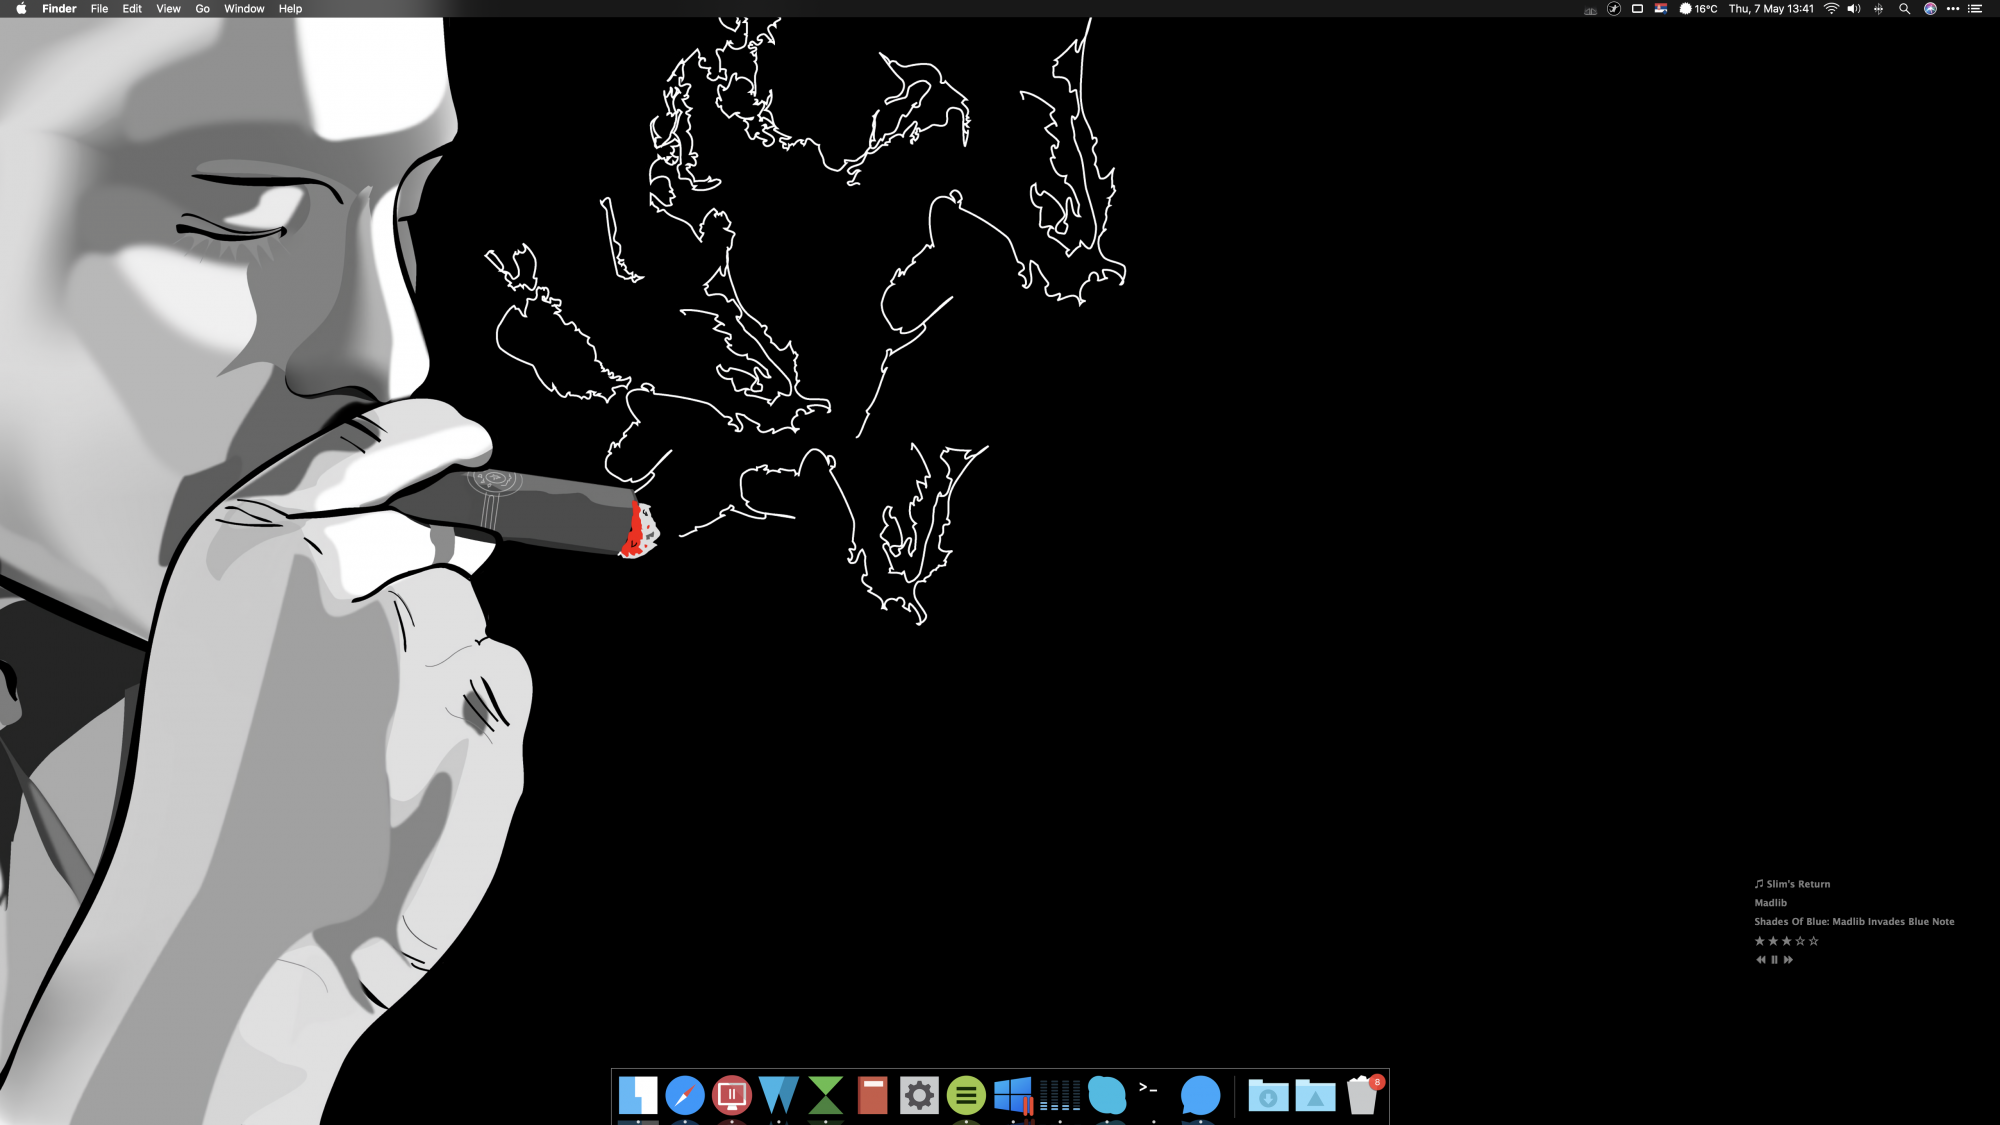The image size is (2000, 1125).
Task: Open Trash with the red badge
Action: tap(1362, 1095)
